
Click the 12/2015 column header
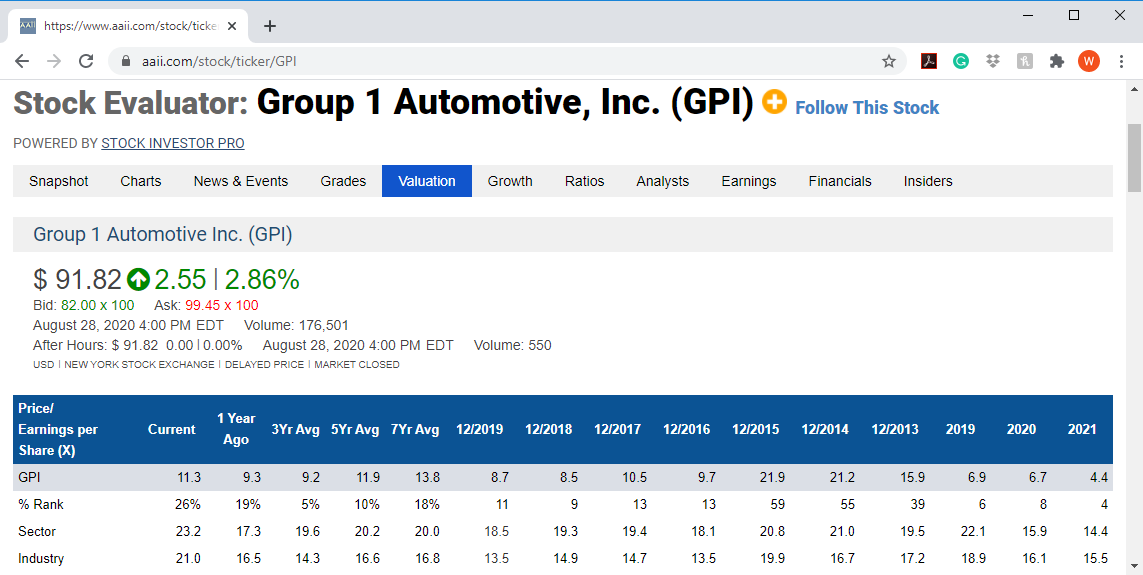(x=755, y=429)
